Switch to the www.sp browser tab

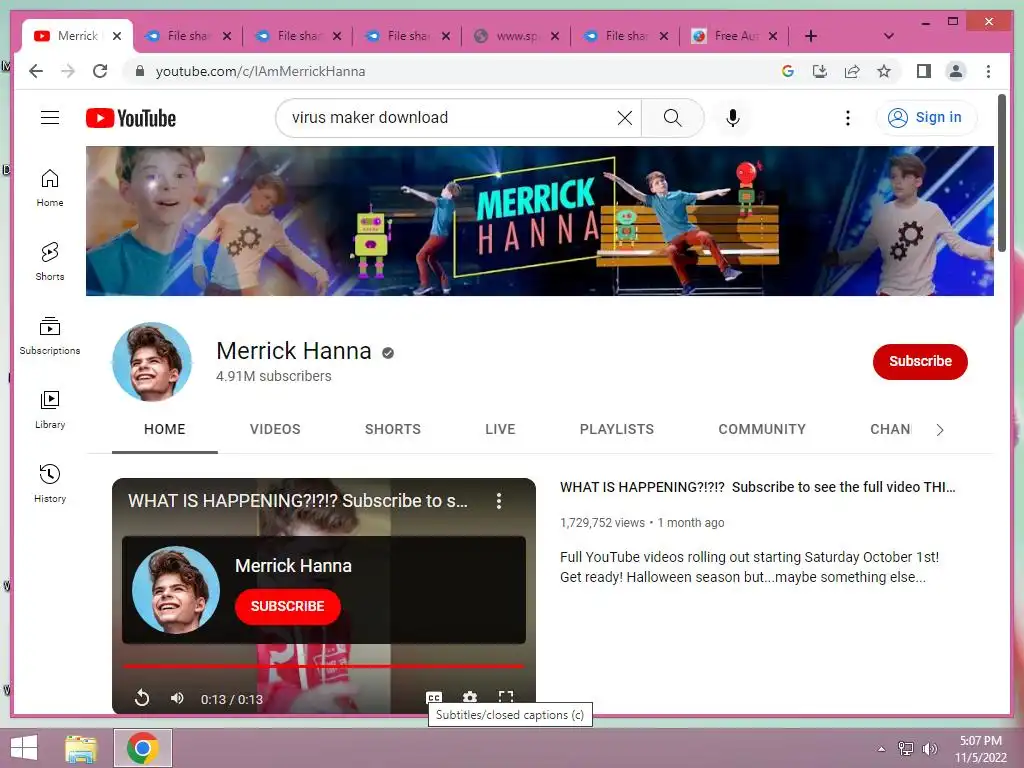click(x=516, y=36)
